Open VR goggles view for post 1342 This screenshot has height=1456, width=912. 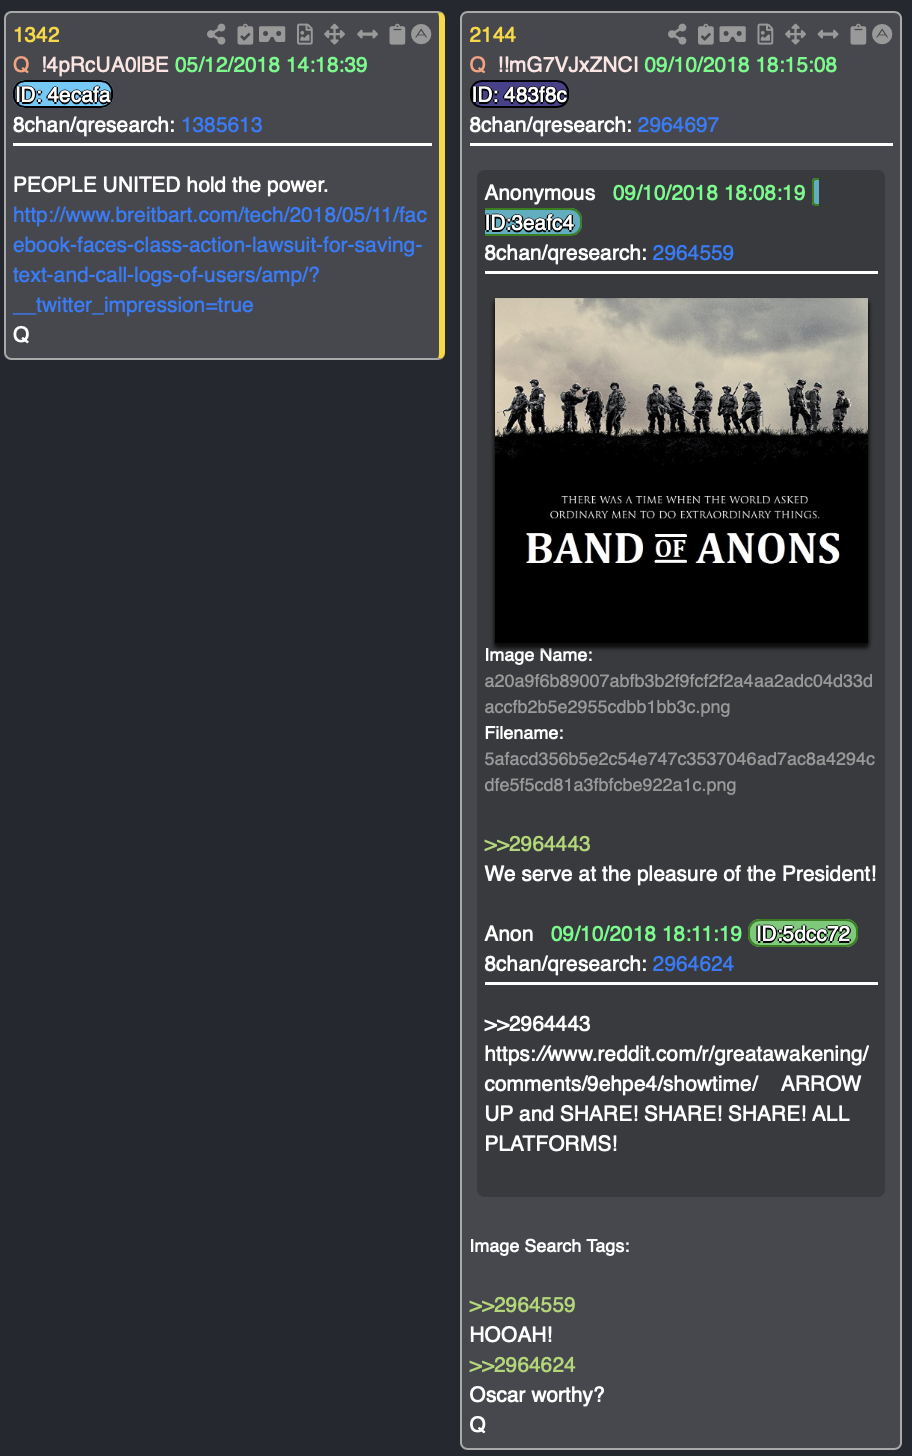[x=273, y=34]
